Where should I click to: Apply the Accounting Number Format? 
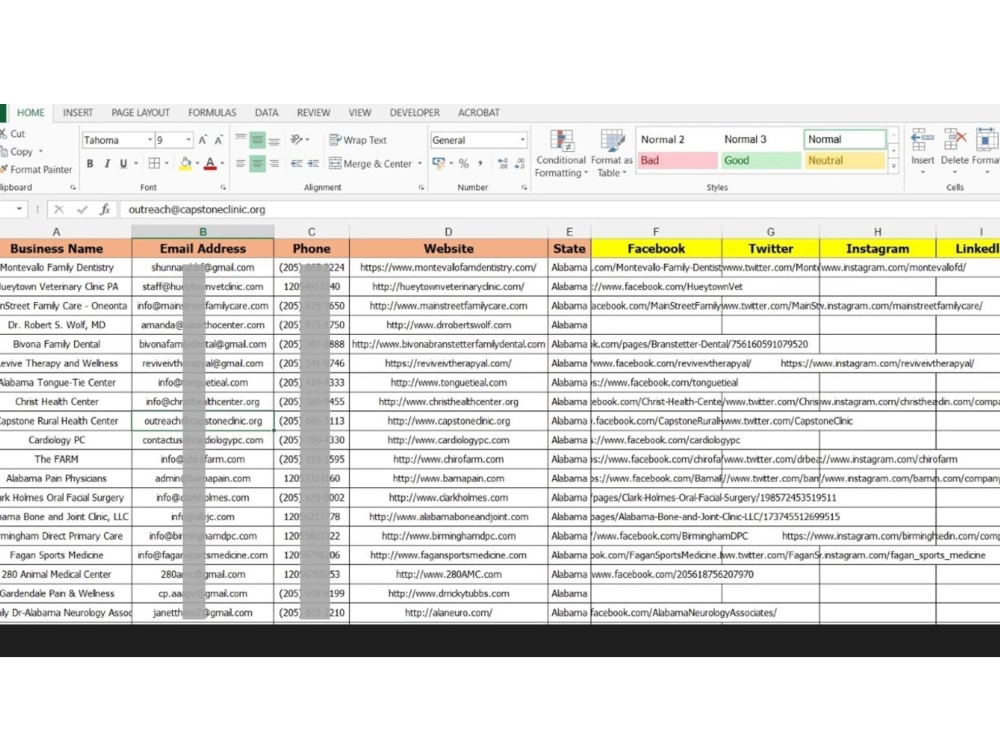(x=438, y=164)
